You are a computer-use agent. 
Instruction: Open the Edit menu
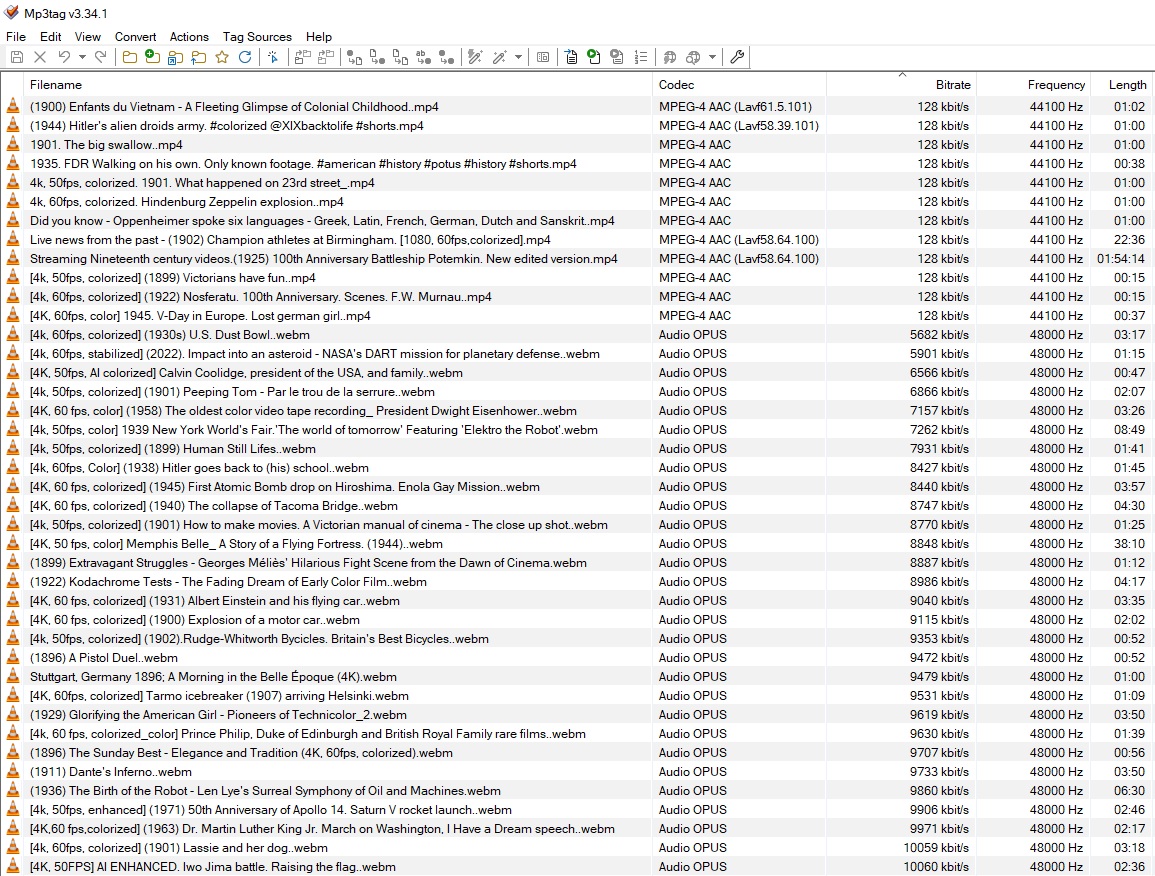point(50,37)
